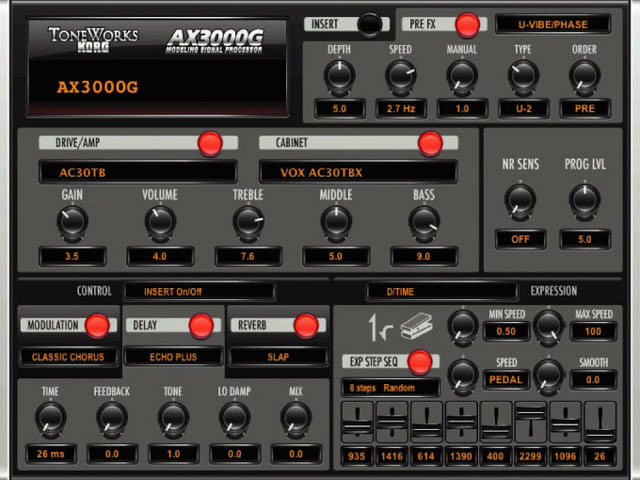Click the BASS knob
The image size is (640, 480).
tap(424, 222)
